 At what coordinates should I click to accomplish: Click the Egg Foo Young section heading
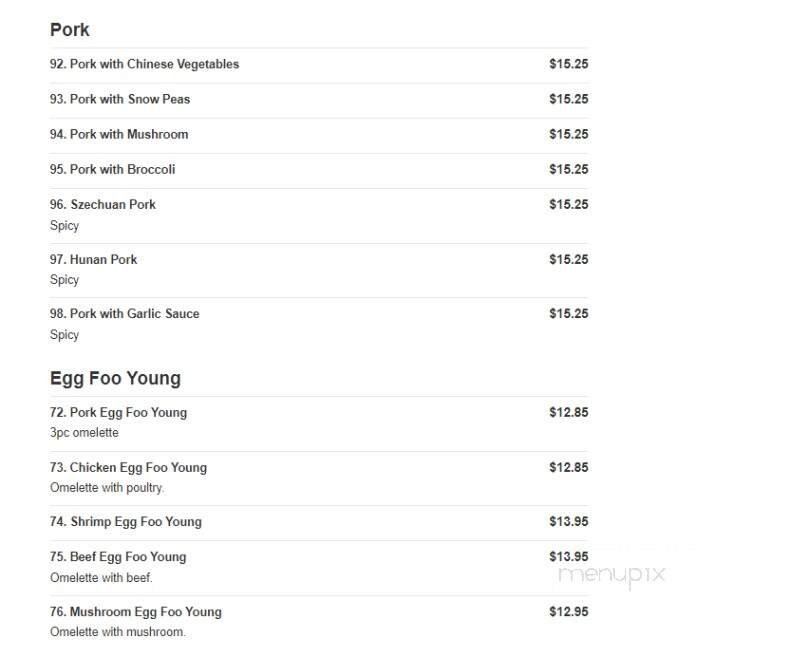115,379
